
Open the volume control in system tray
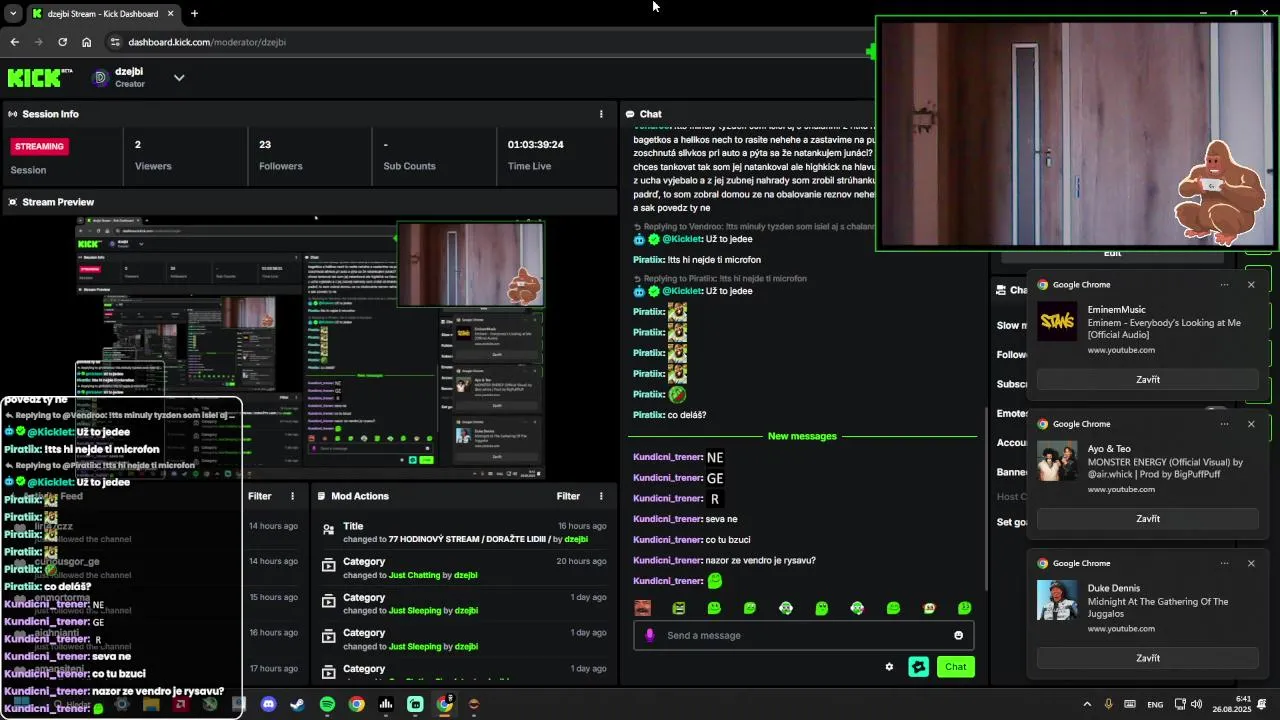[x=1198, y=704]
